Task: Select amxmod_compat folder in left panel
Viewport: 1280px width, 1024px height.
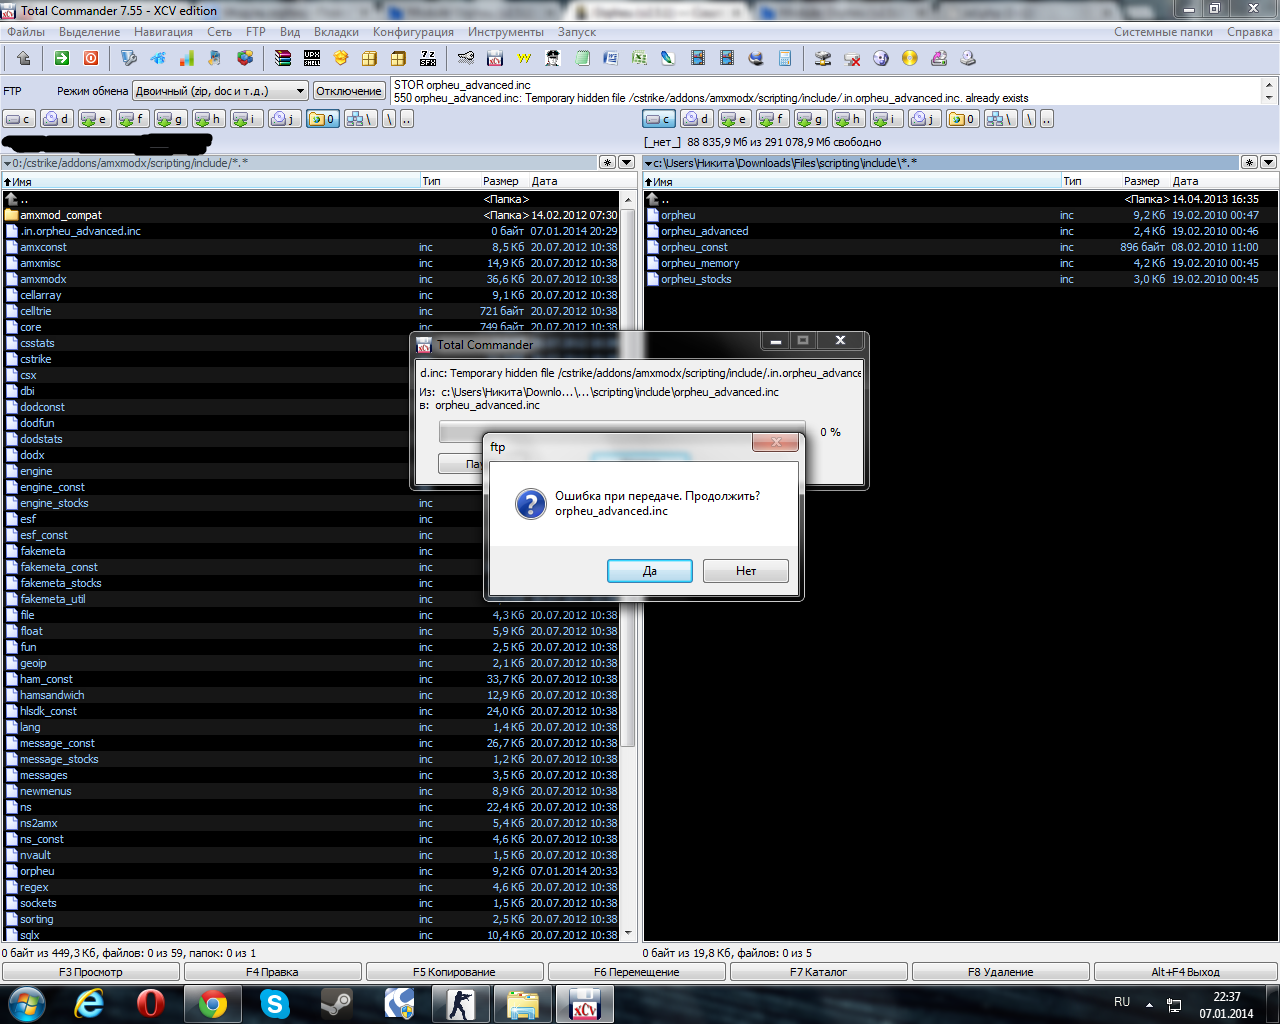Action: pos(311,215)
